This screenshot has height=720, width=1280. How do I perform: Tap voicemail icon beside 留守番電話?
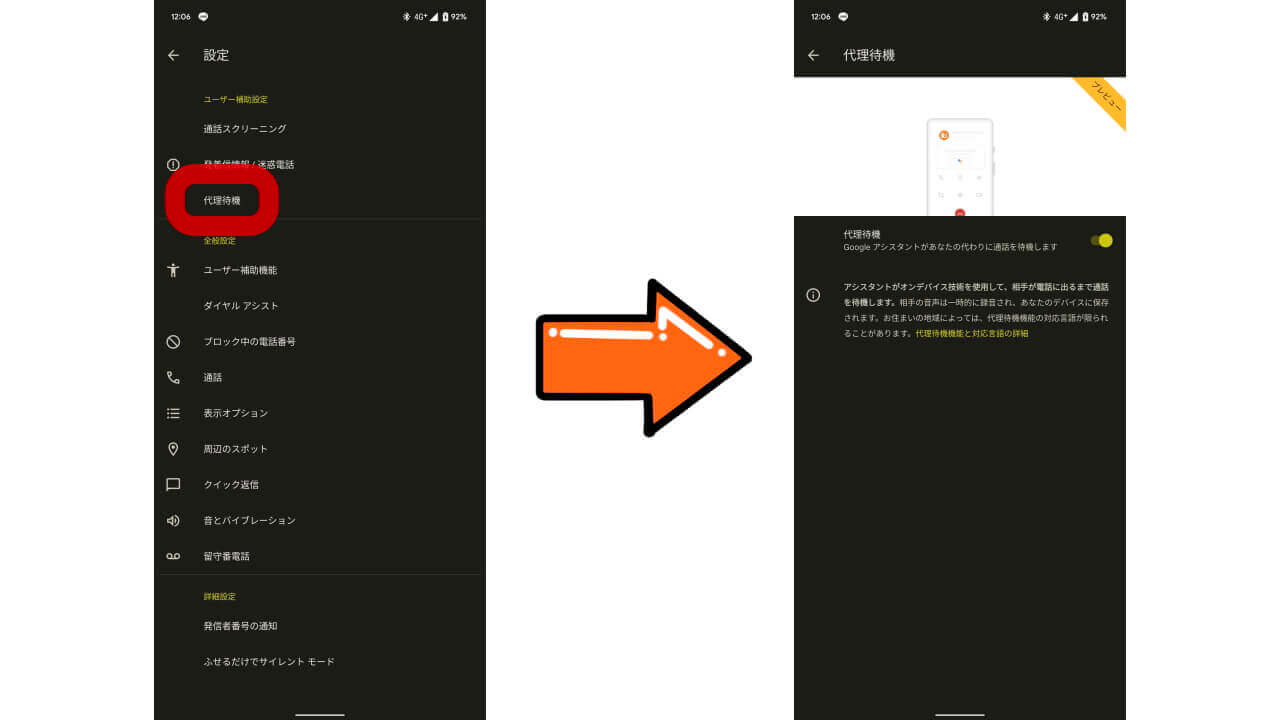point(173,556)
